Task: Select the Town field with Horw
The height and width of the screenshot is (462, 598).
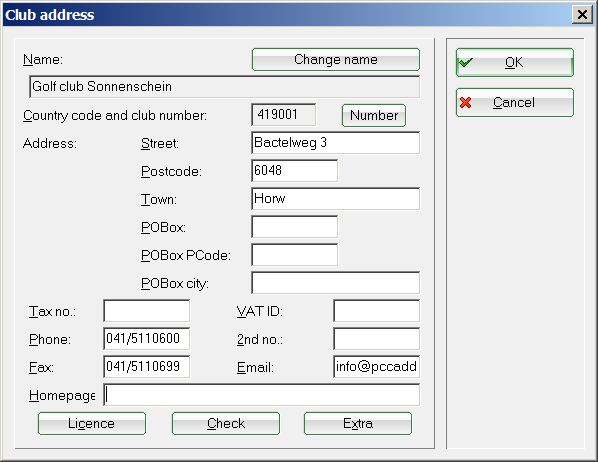Action: [336, 198]
